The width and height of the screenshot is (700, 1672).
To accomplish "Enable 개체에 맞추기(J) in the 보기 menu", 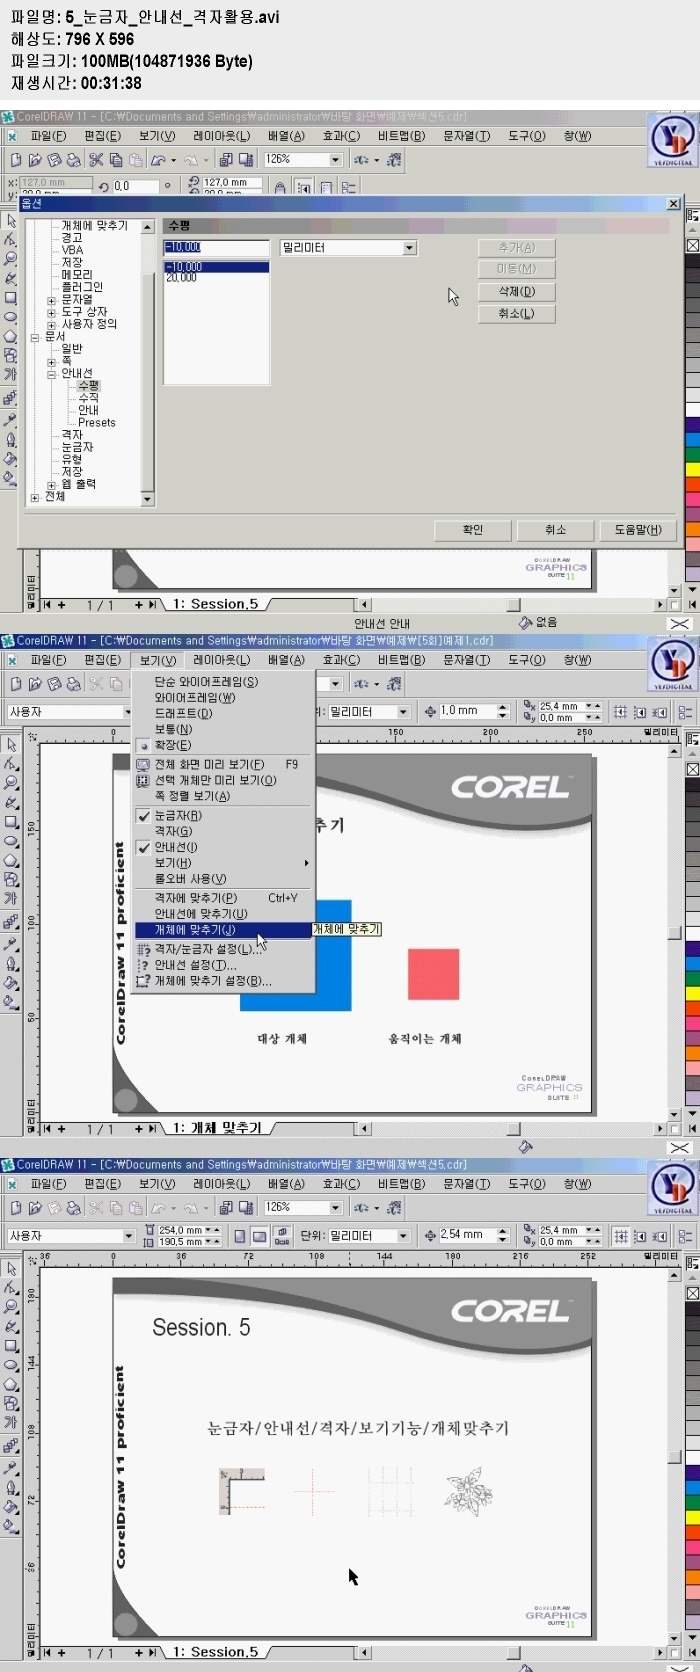I will 224,930.
